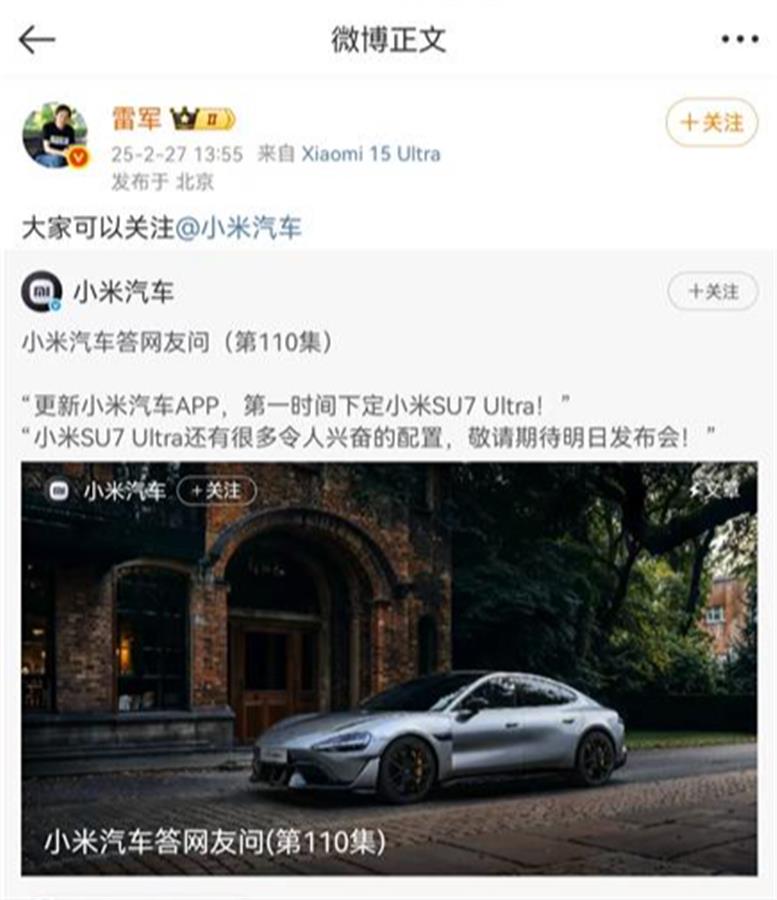The height and width of the screenshot is (900, 777).
Task: Open the SU7 Ultra car image
Action: (x=389, y=668)
